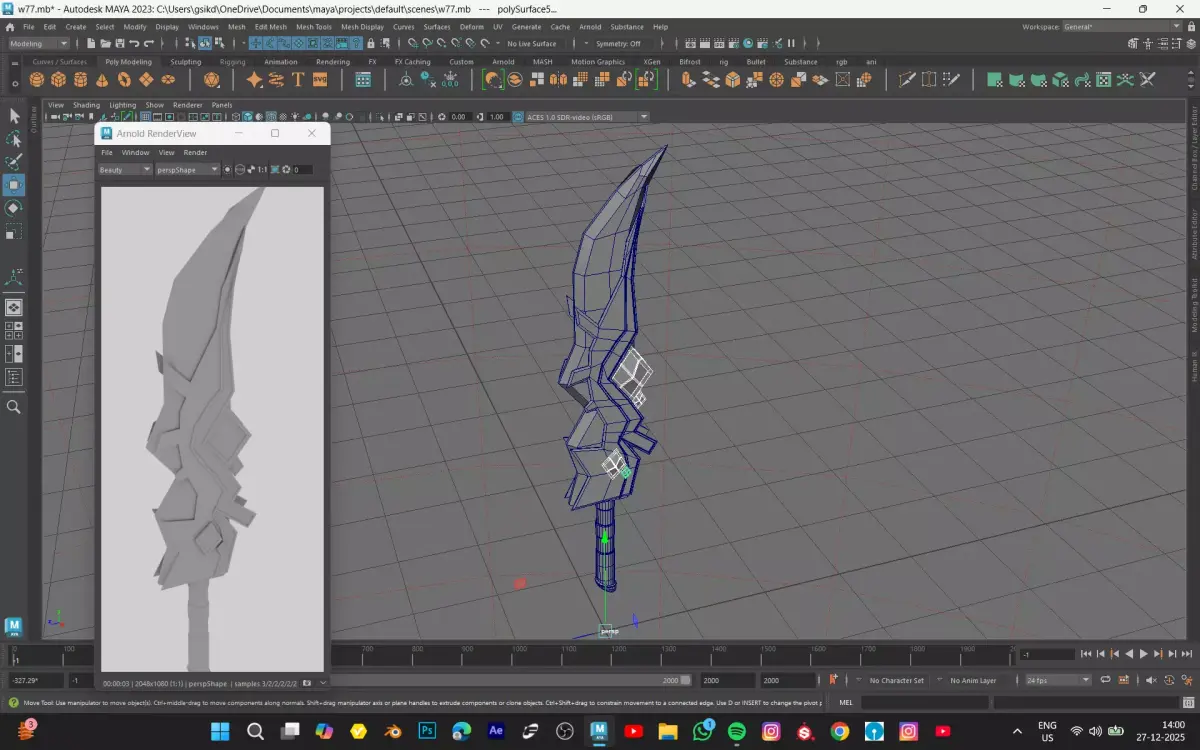Switch to the Sculpting shelf tab

click(186, 61)
